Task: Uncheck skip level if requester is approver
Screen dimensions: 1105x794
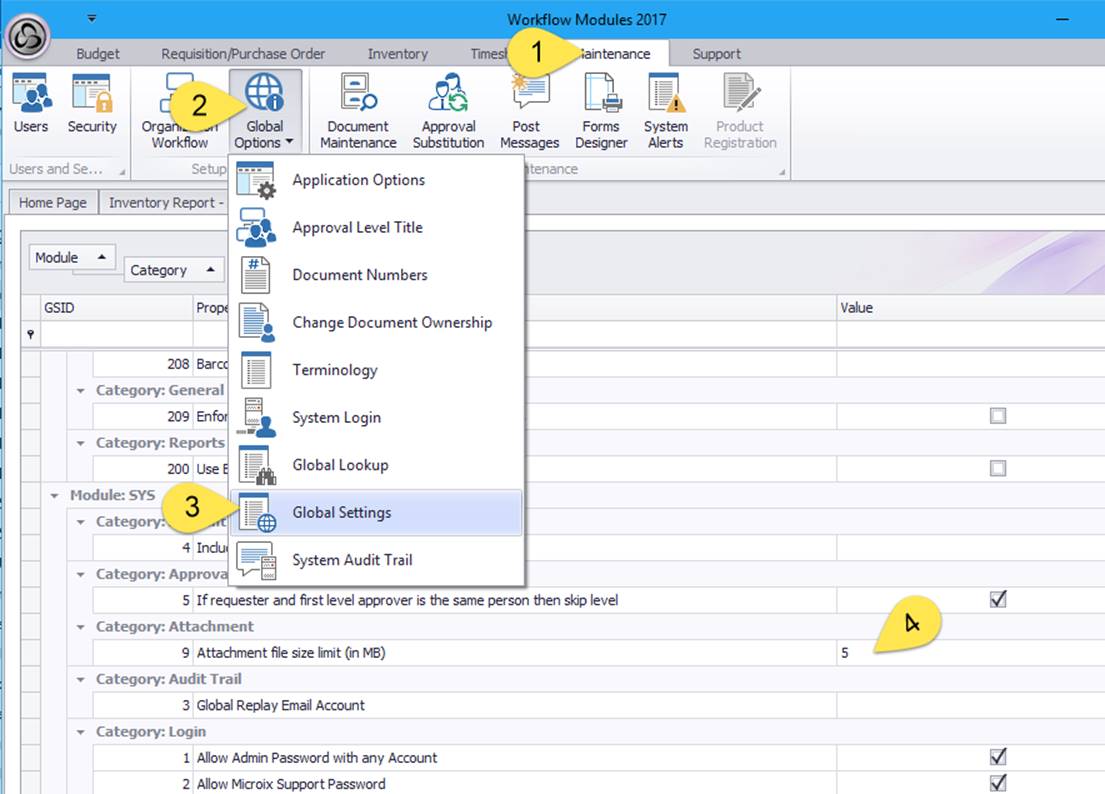Action: [x=997, y=600]
